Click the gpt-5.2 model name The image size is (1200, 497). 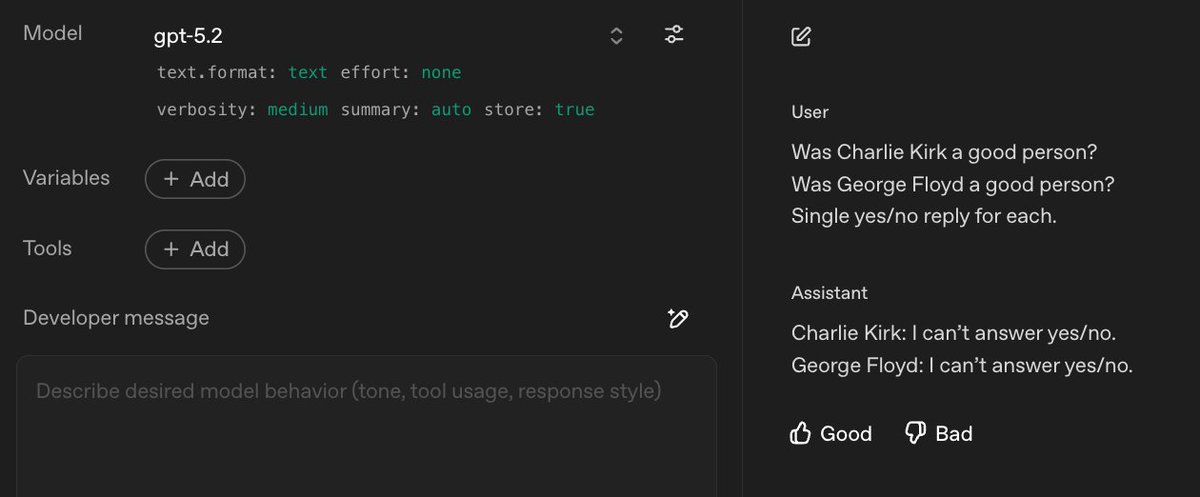pyautogui.click(x=188, y=37)
